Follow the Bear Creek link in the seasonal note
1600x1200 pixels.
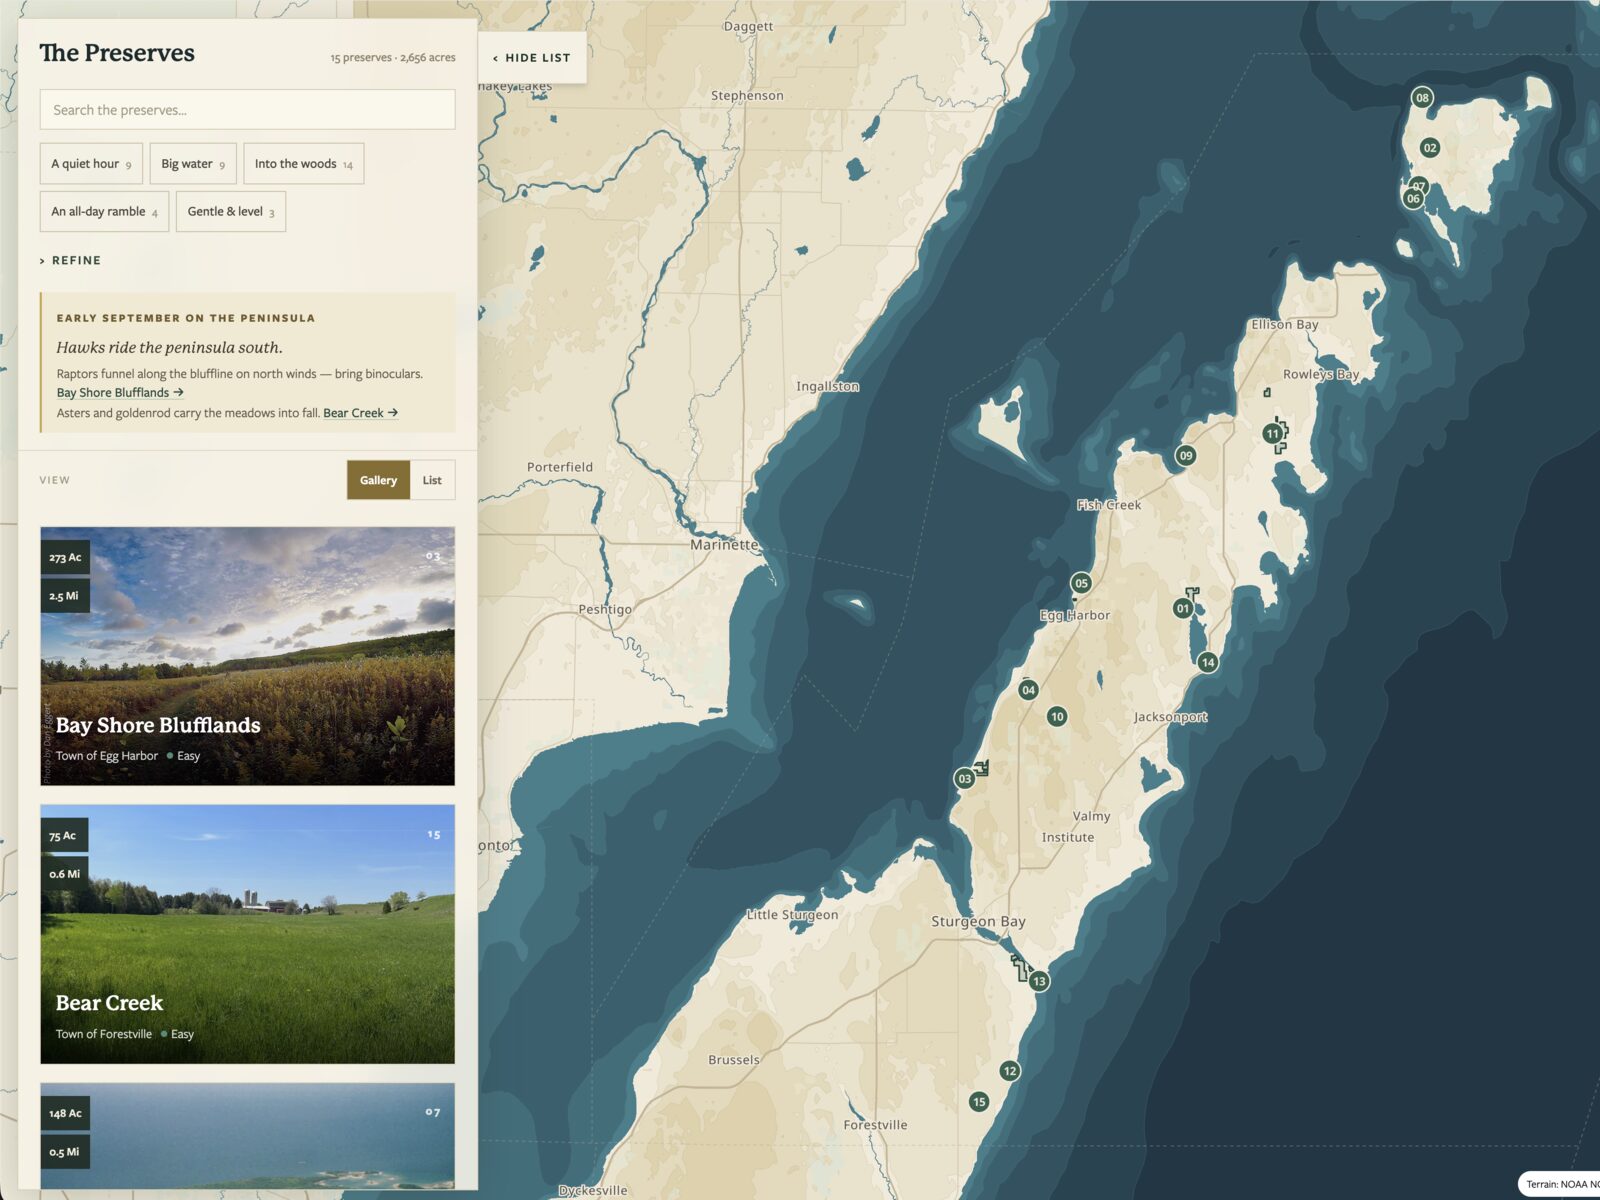point(360,413)
